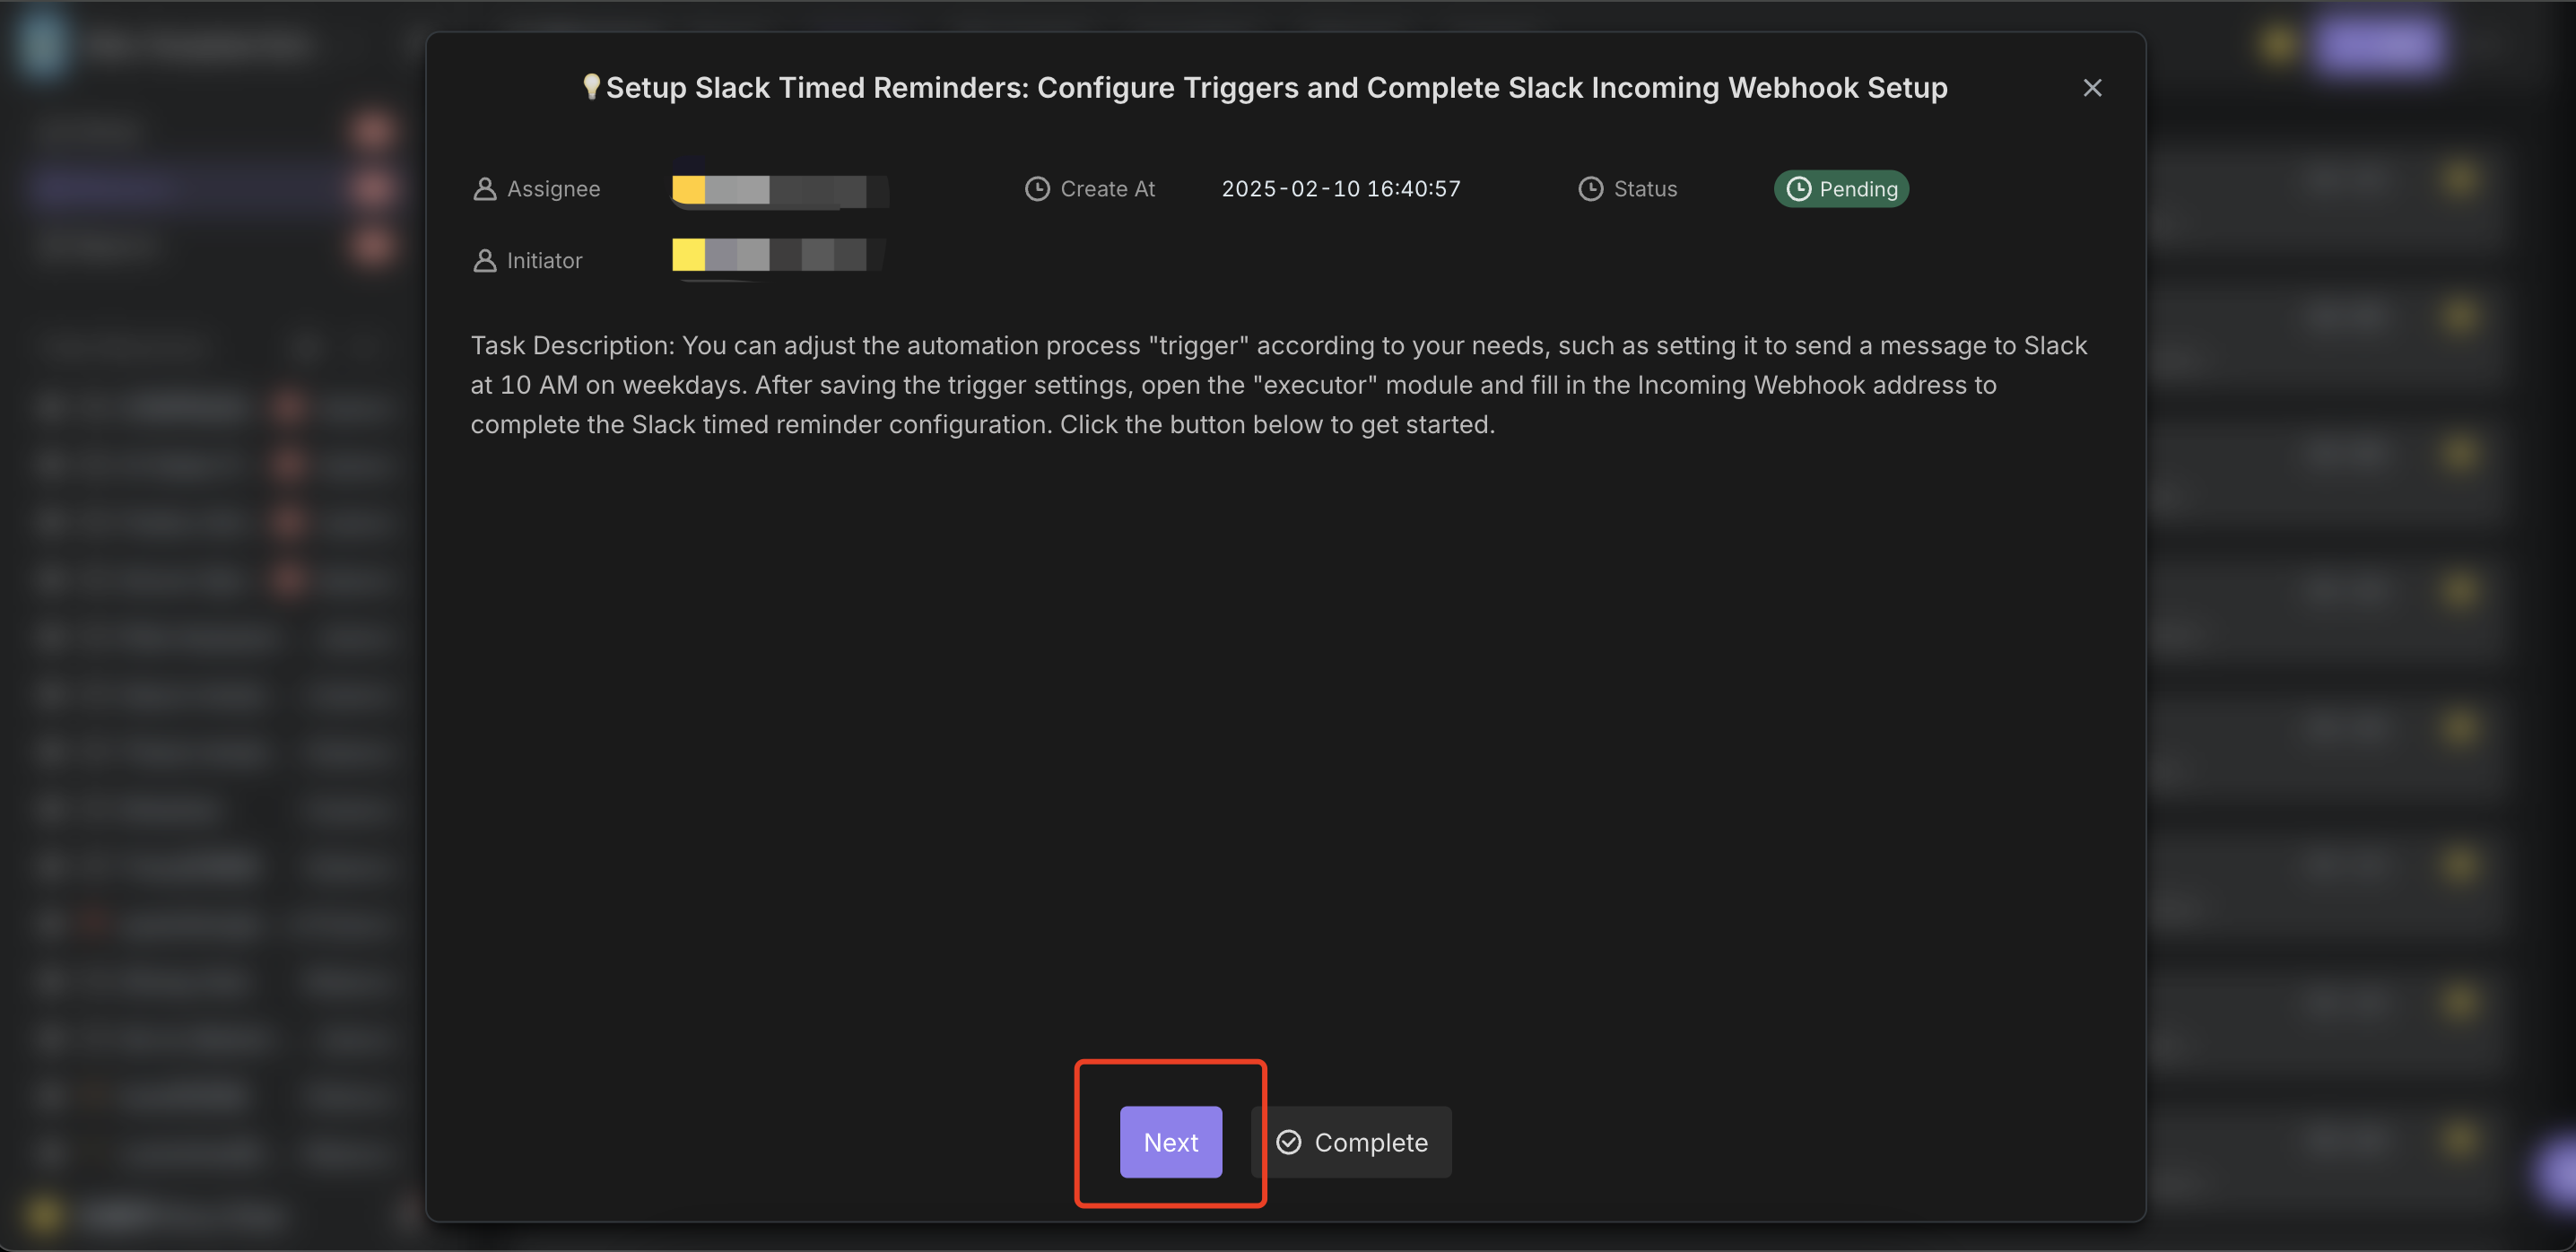This screenshot has height=1252, width=2576.
Task: Select the 2025-02-10 16:40:57 timestamp
Action: coord(1341,189)
